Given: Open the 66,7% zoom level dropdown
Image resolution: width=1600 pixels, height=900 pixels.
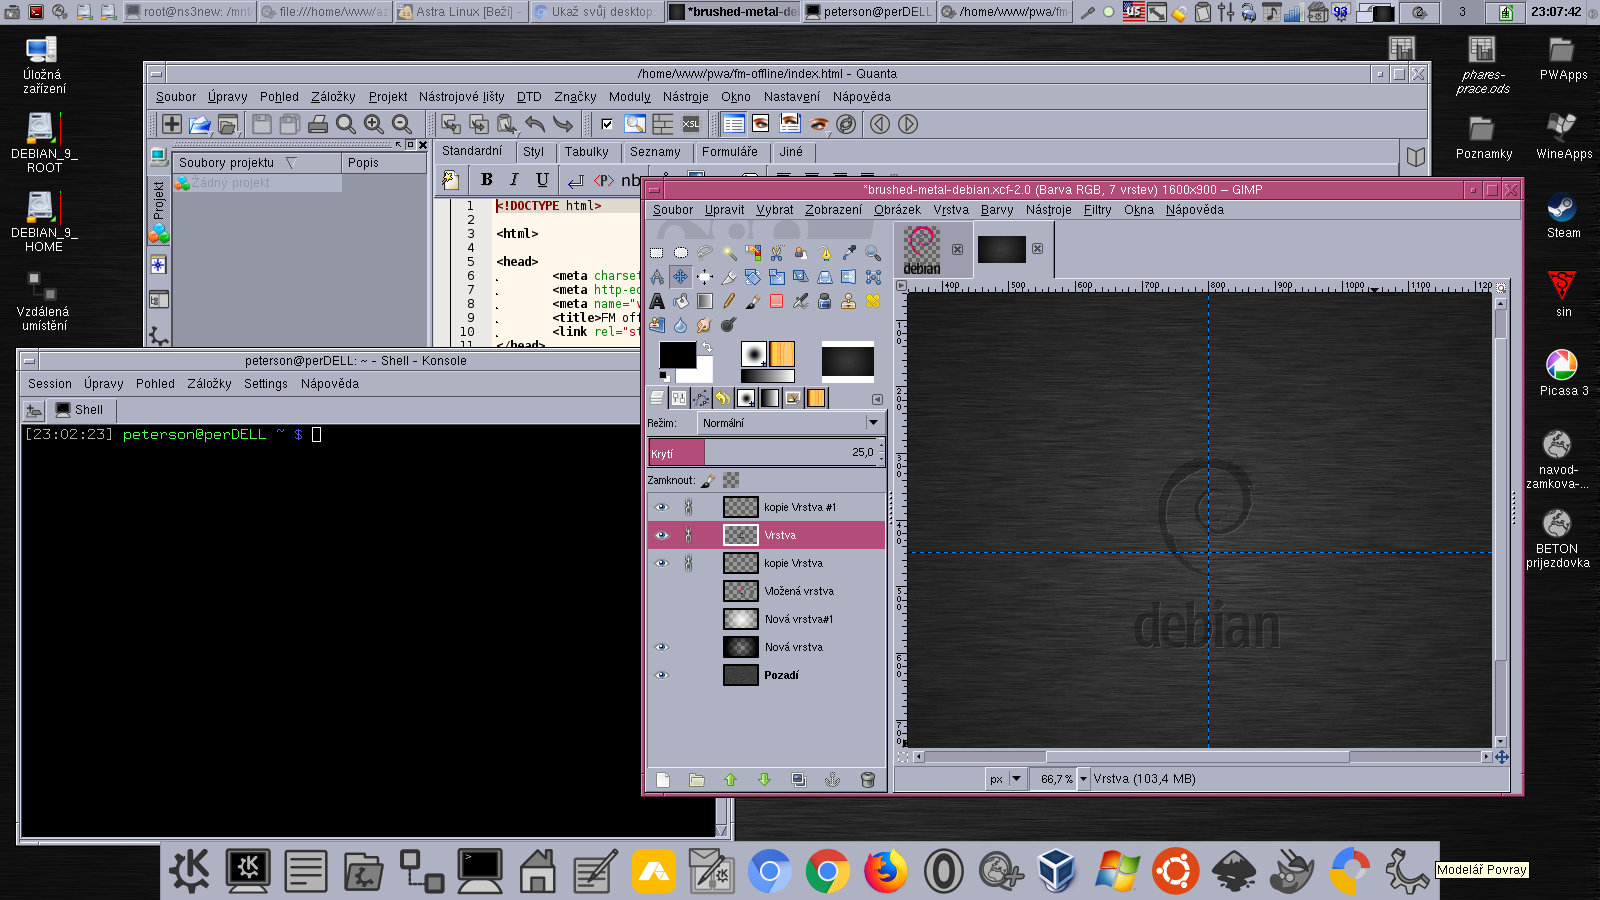Looking at the screenshot, I should (1083, 778).
